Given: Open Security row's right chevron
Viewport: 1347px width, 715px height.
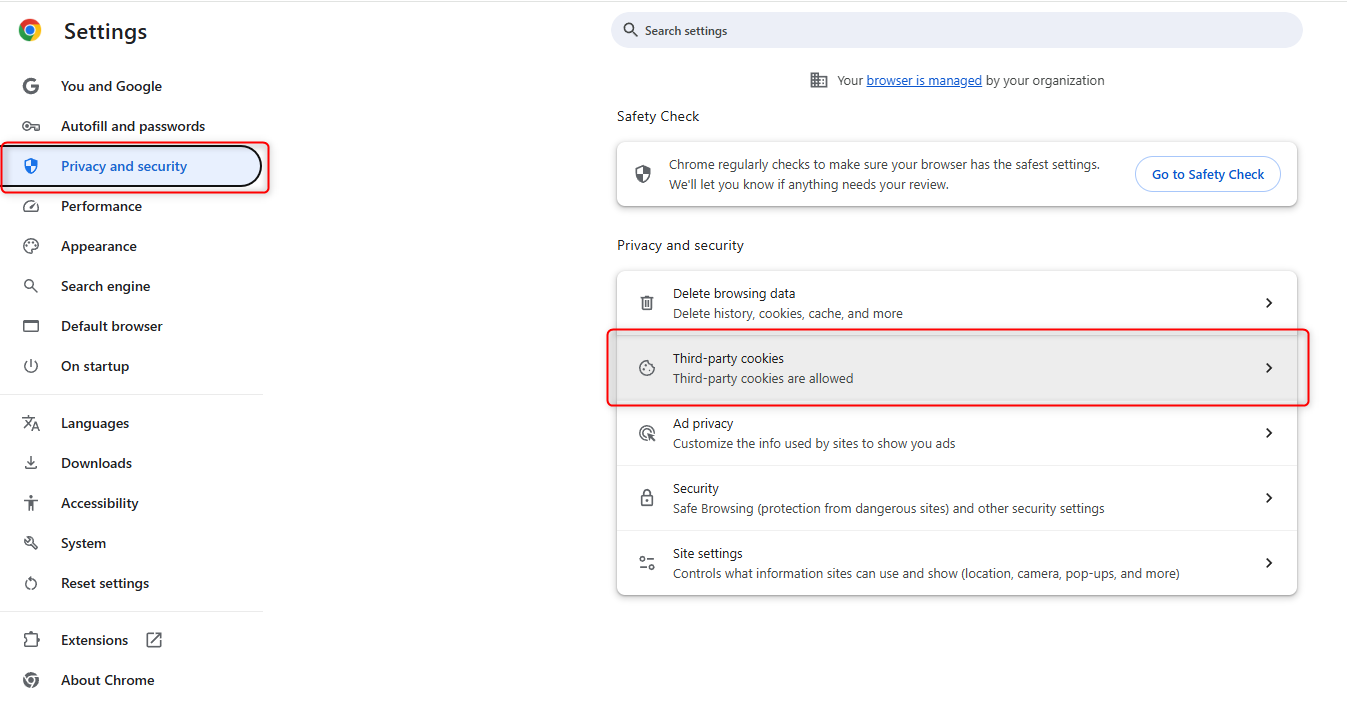Looking at the screenshot, I should pyautogui.click(x=1269, y=498).
